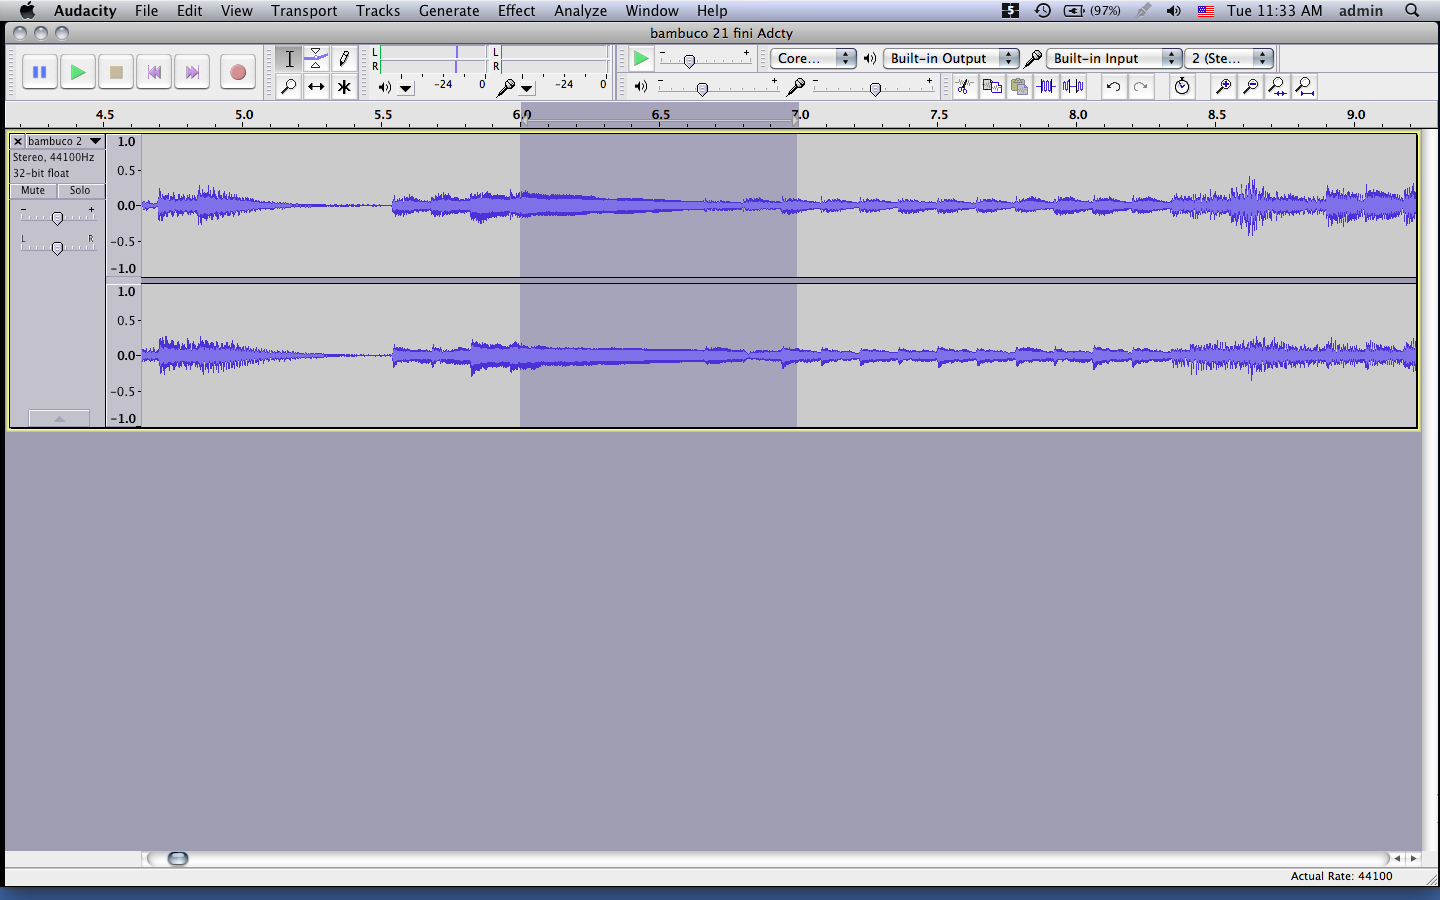Click the Silence audio icon

tap(1073, 87)
